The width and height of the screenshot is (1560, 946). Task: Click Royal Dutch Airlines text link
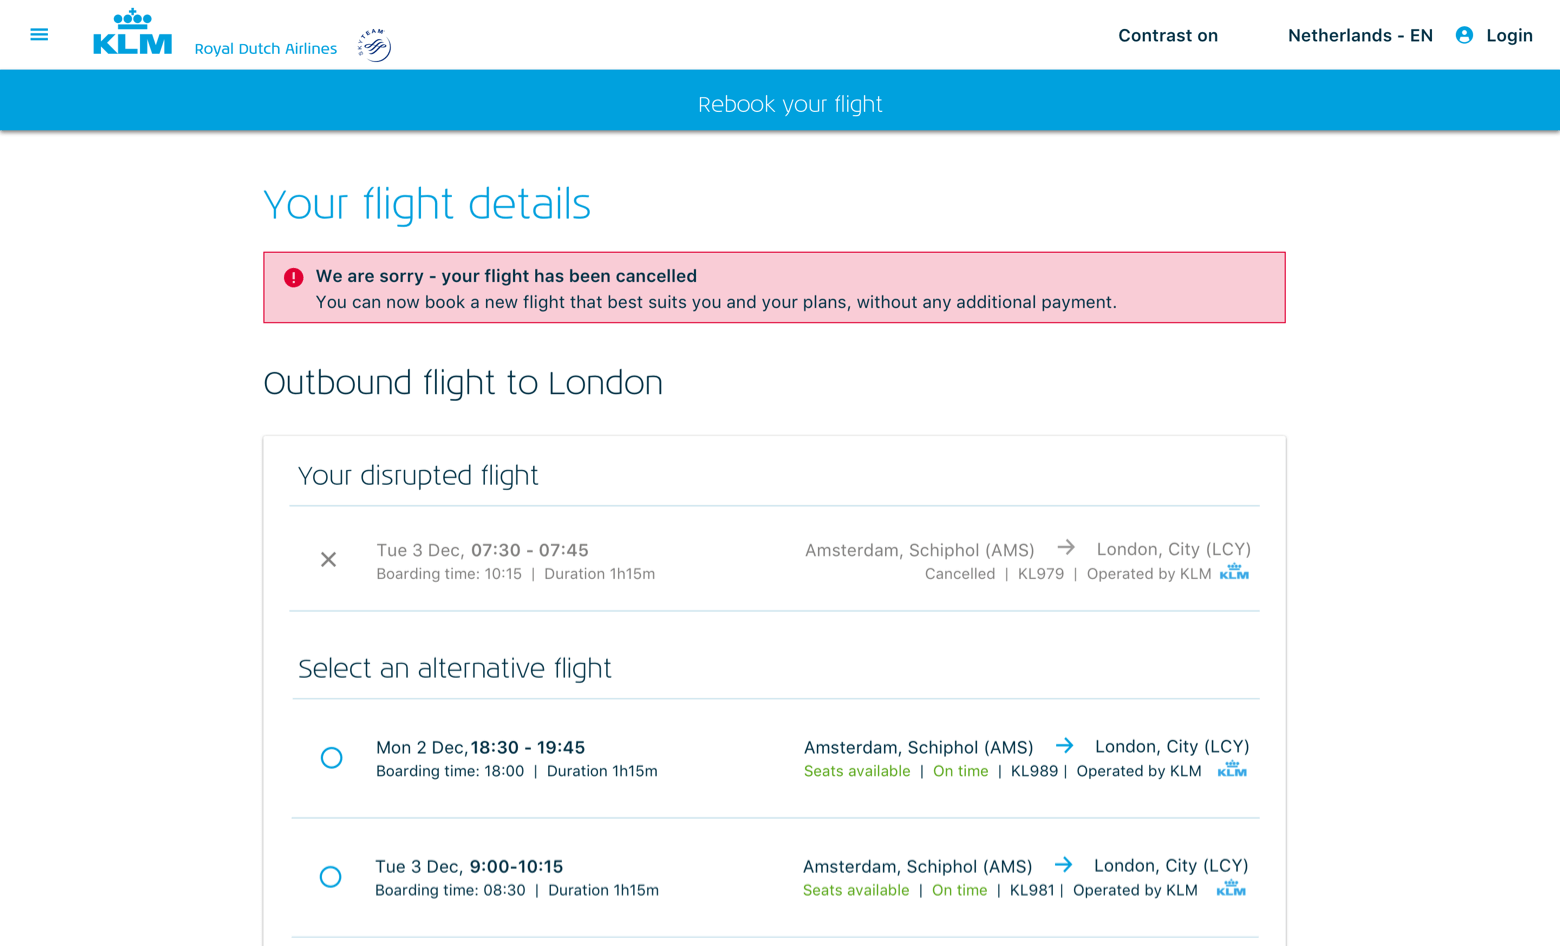(265, 49)
